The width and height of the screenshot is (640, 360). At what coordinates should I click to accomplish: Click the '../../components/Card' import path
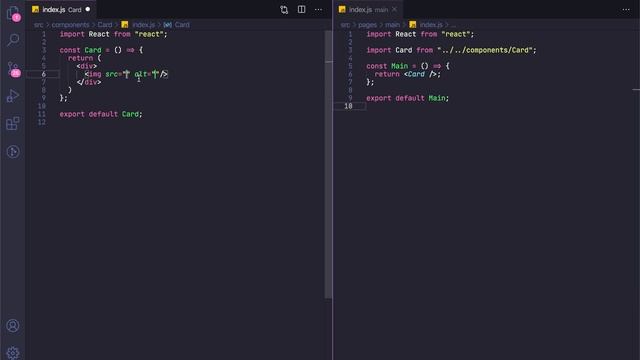tap(487, 50)
